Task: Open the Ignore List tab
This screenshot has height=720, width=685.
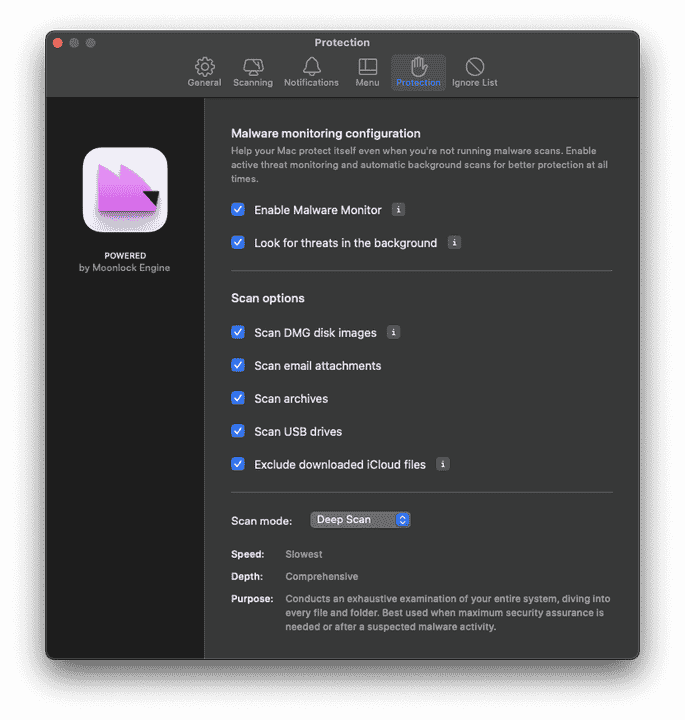Action: (475, 72)
